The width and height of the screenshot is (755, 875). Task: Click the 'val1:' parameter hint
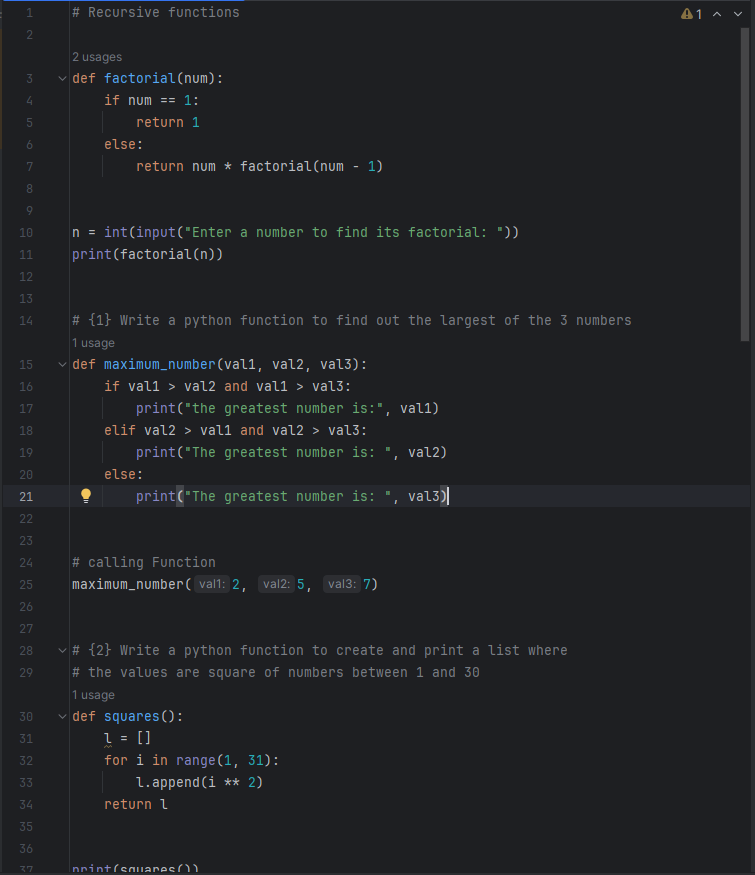(x=212, y=584)
